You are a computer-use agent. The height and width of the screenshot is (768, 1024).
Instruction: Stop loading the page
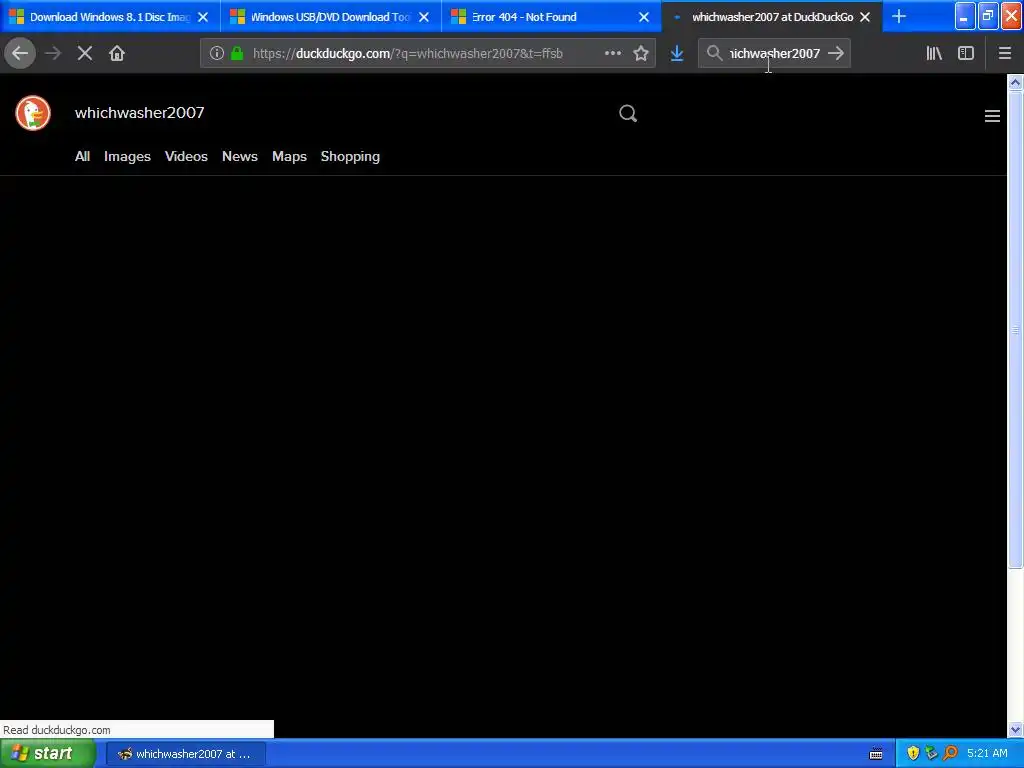(85, 54)
